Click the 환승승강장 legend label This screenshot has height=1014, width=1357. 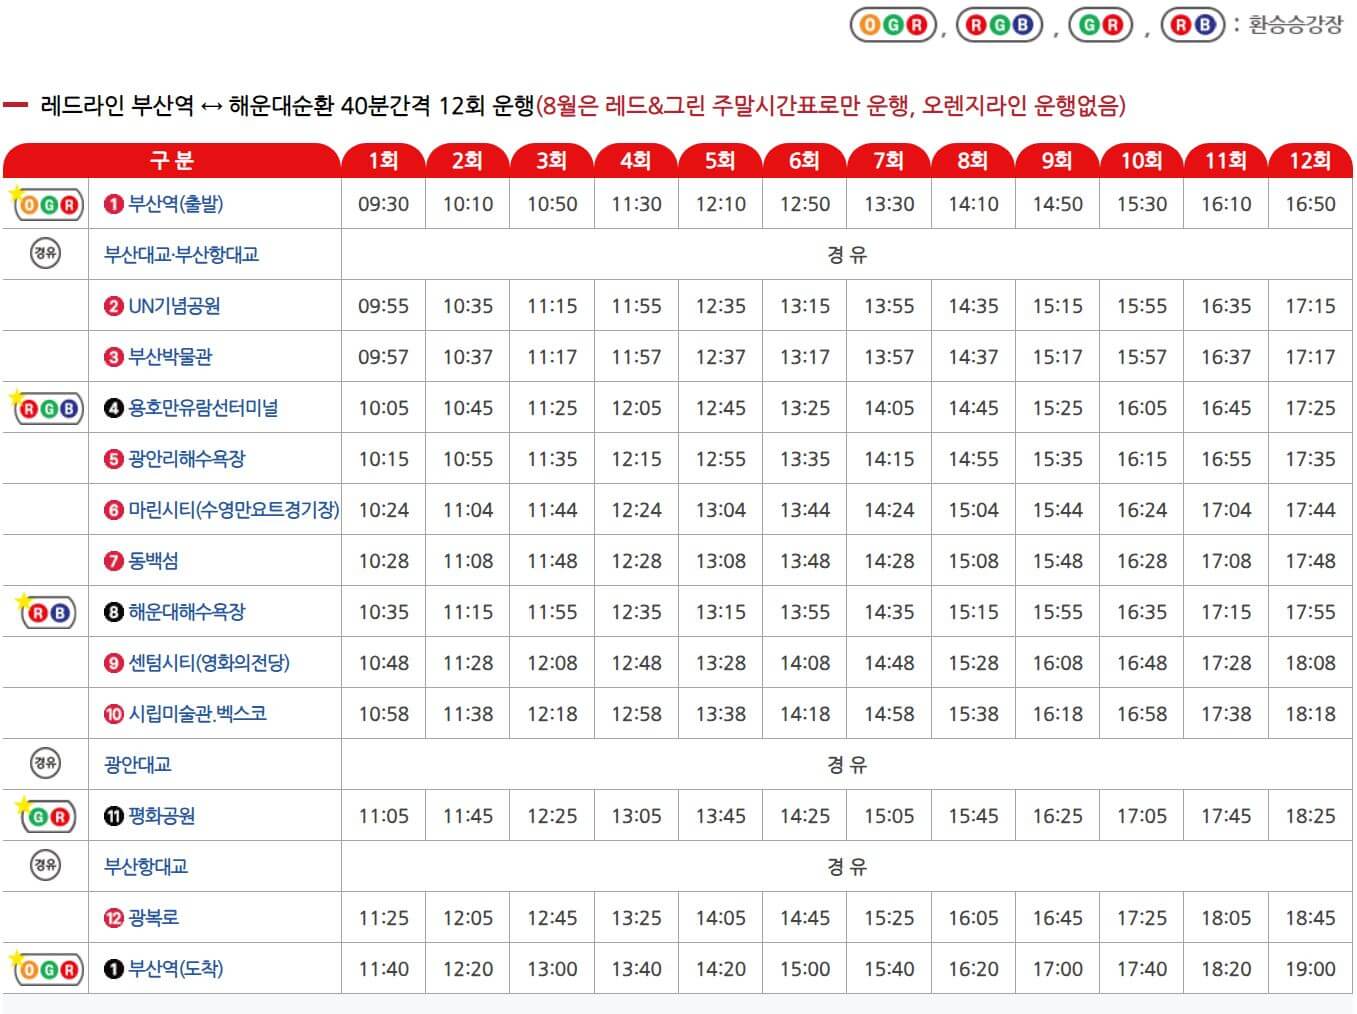tap(1296, 24)
